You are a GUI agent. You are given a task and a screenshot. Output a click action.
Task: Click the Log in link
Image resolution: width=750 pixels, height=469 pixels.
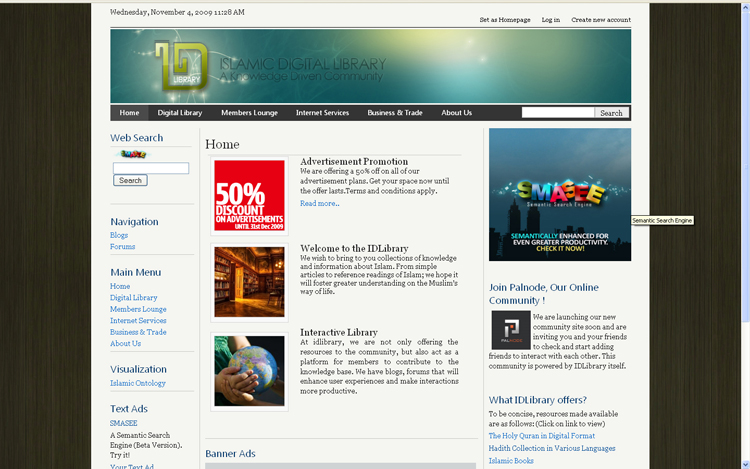[550, 20]
